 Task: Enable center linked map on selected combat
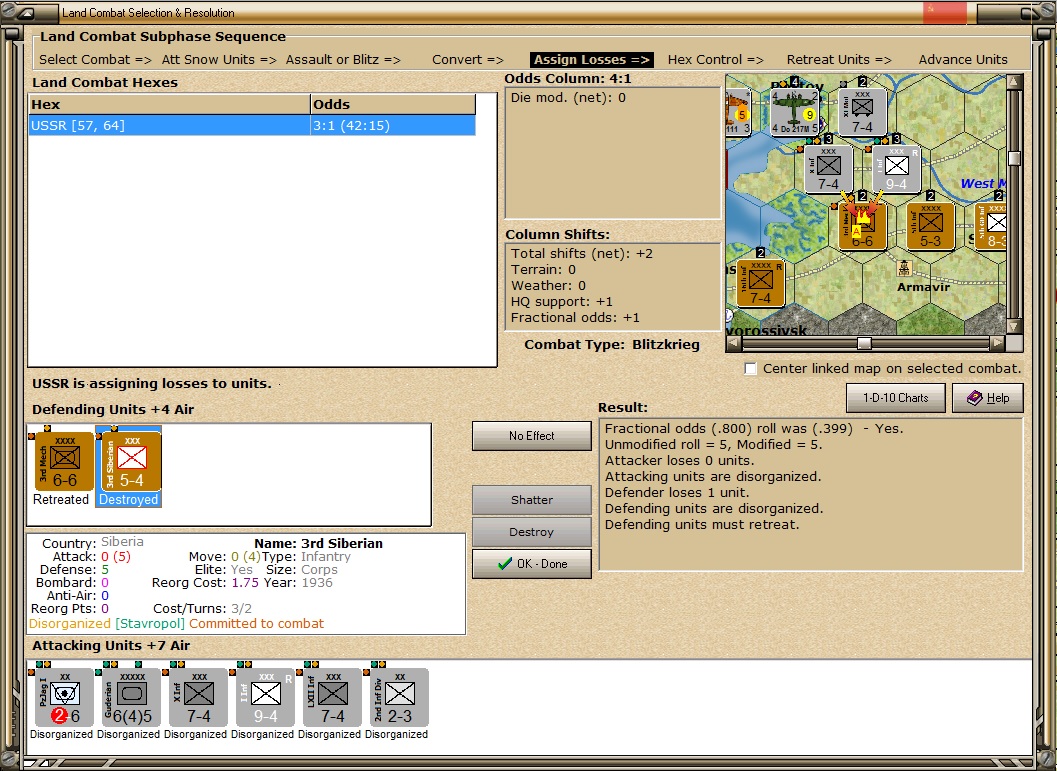tap(751, 369)
